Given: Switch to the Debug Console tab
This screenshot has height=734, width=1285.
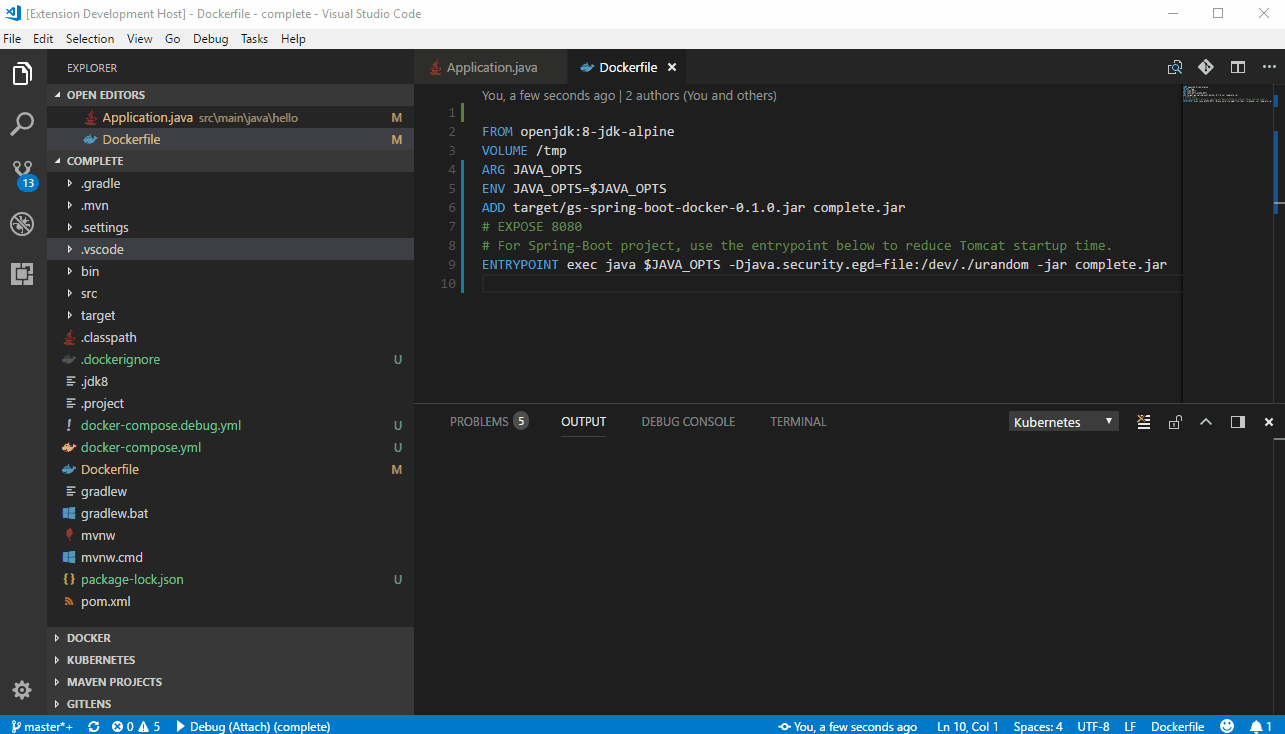Looking at the screenshot, I should (688, 422).
